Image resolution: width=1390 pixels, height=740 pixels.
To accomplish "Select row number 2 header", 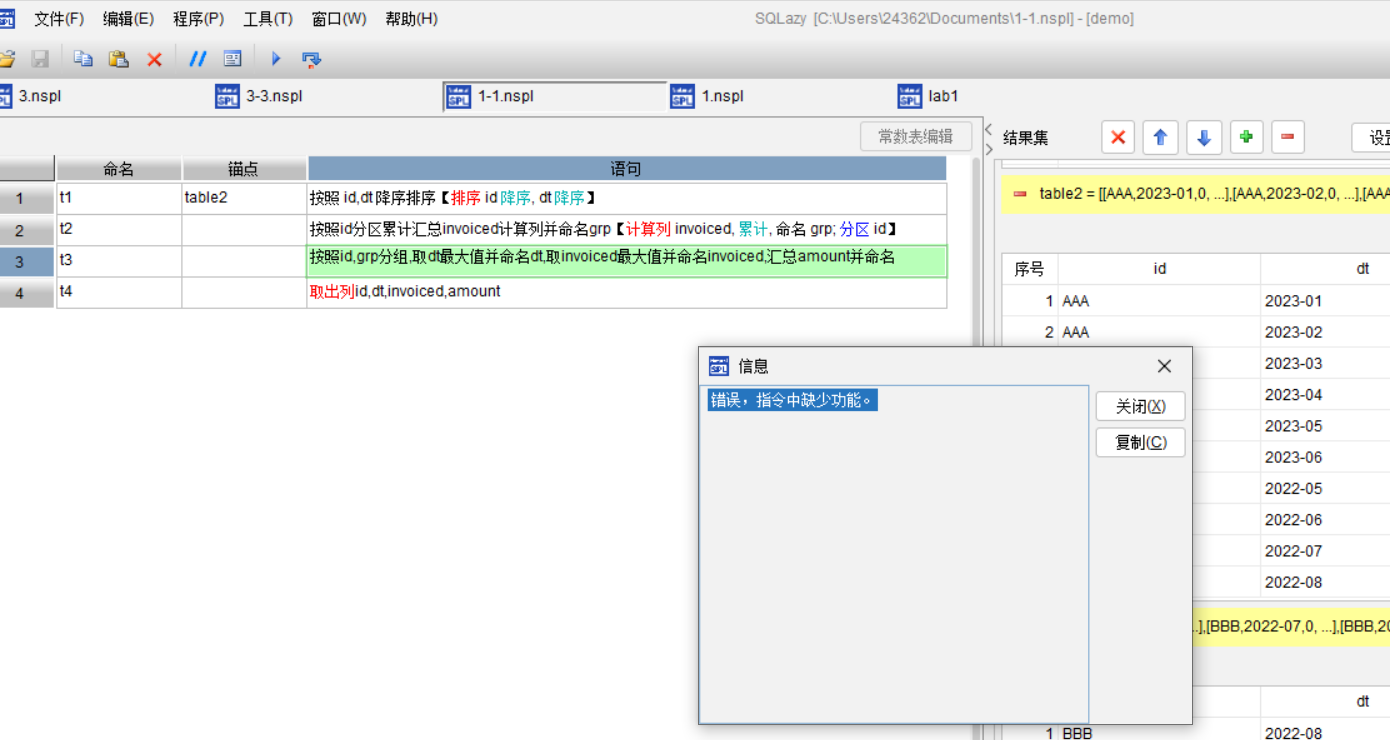I will pos(26,231).
